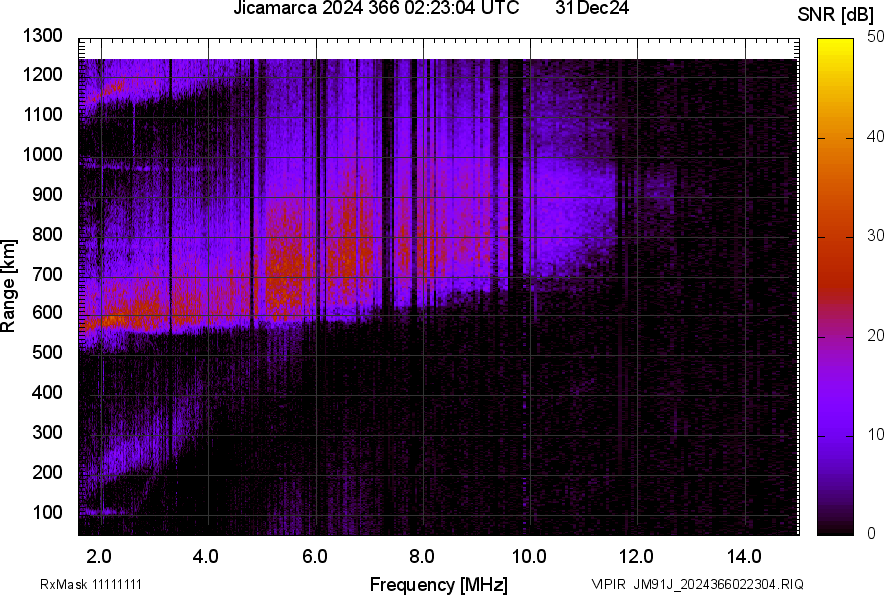Click the ionogram SNR plot area
Screen dimensions: 884x595
click(x=439, y=287)
